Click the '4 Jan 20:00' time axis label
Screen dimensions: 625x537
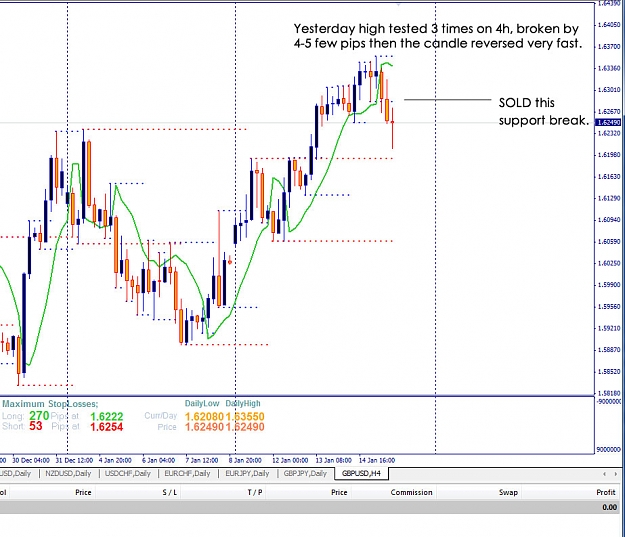pyautogui.click(x=115, y=460)
